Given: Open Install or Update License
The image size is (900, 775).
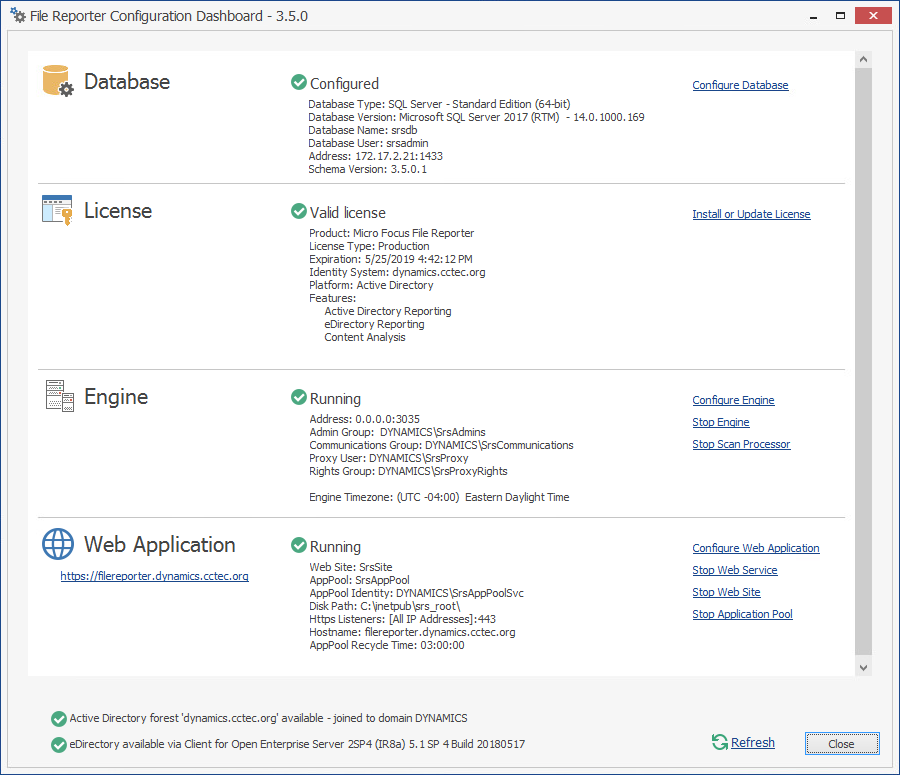Looking at the screenshot, I should (751, 214).
